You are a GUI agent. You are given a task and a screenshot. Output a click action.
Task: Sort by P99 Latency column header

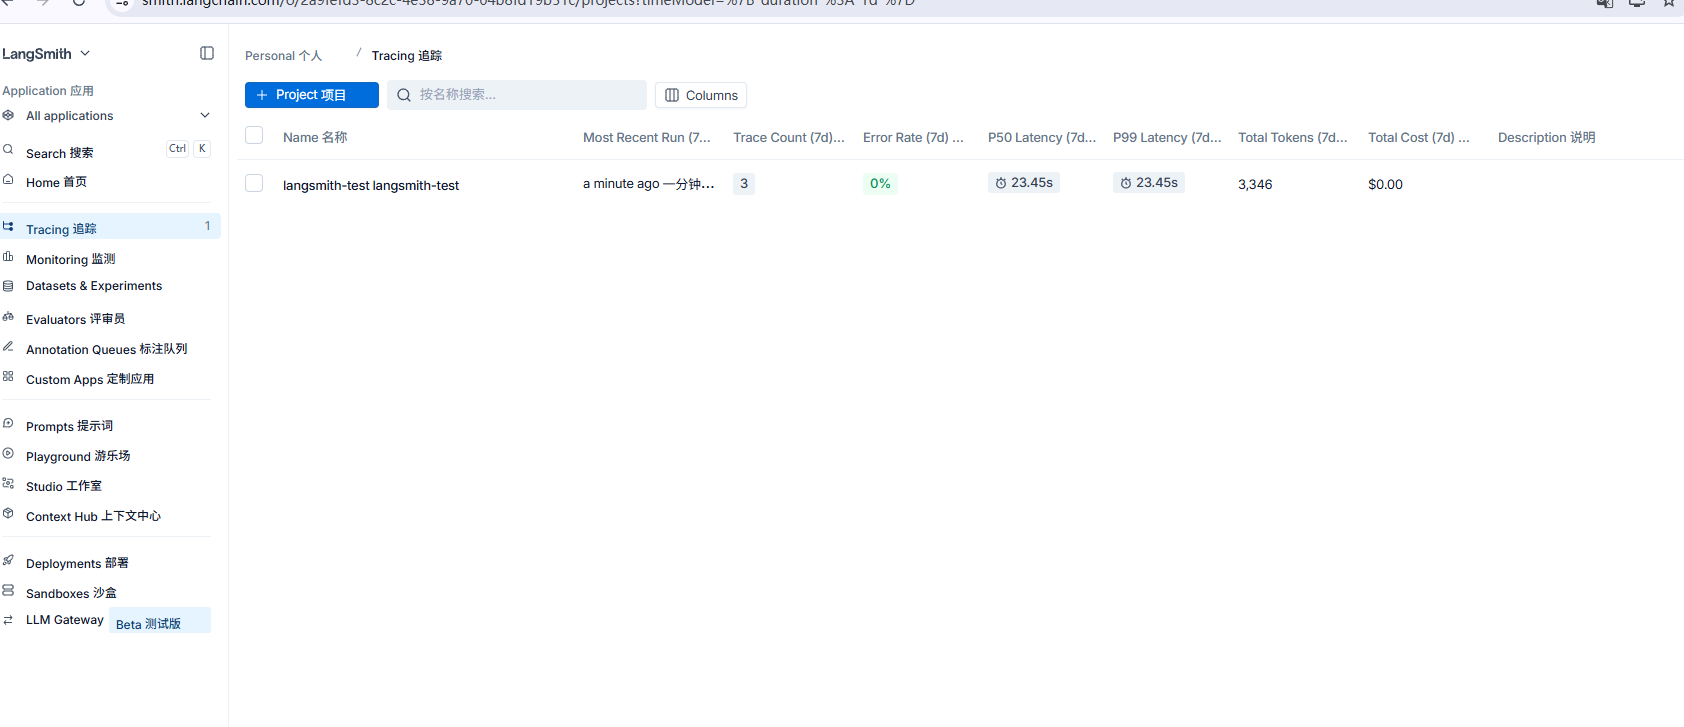pyautogui.click(x=1167, y=137)
